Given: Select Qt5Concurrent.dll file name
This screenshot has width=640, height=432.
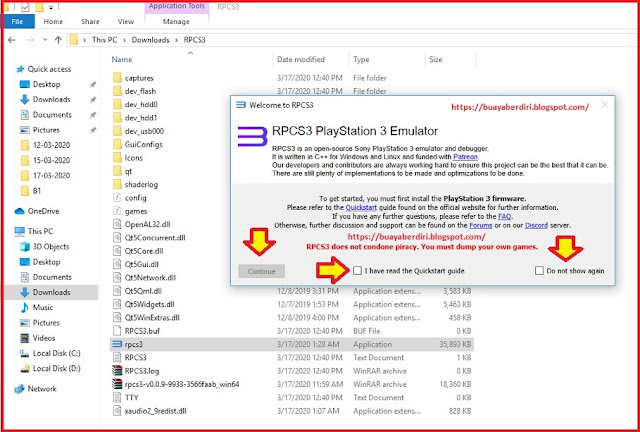Looking at the screenshot, I should click(x=155, y=238).
